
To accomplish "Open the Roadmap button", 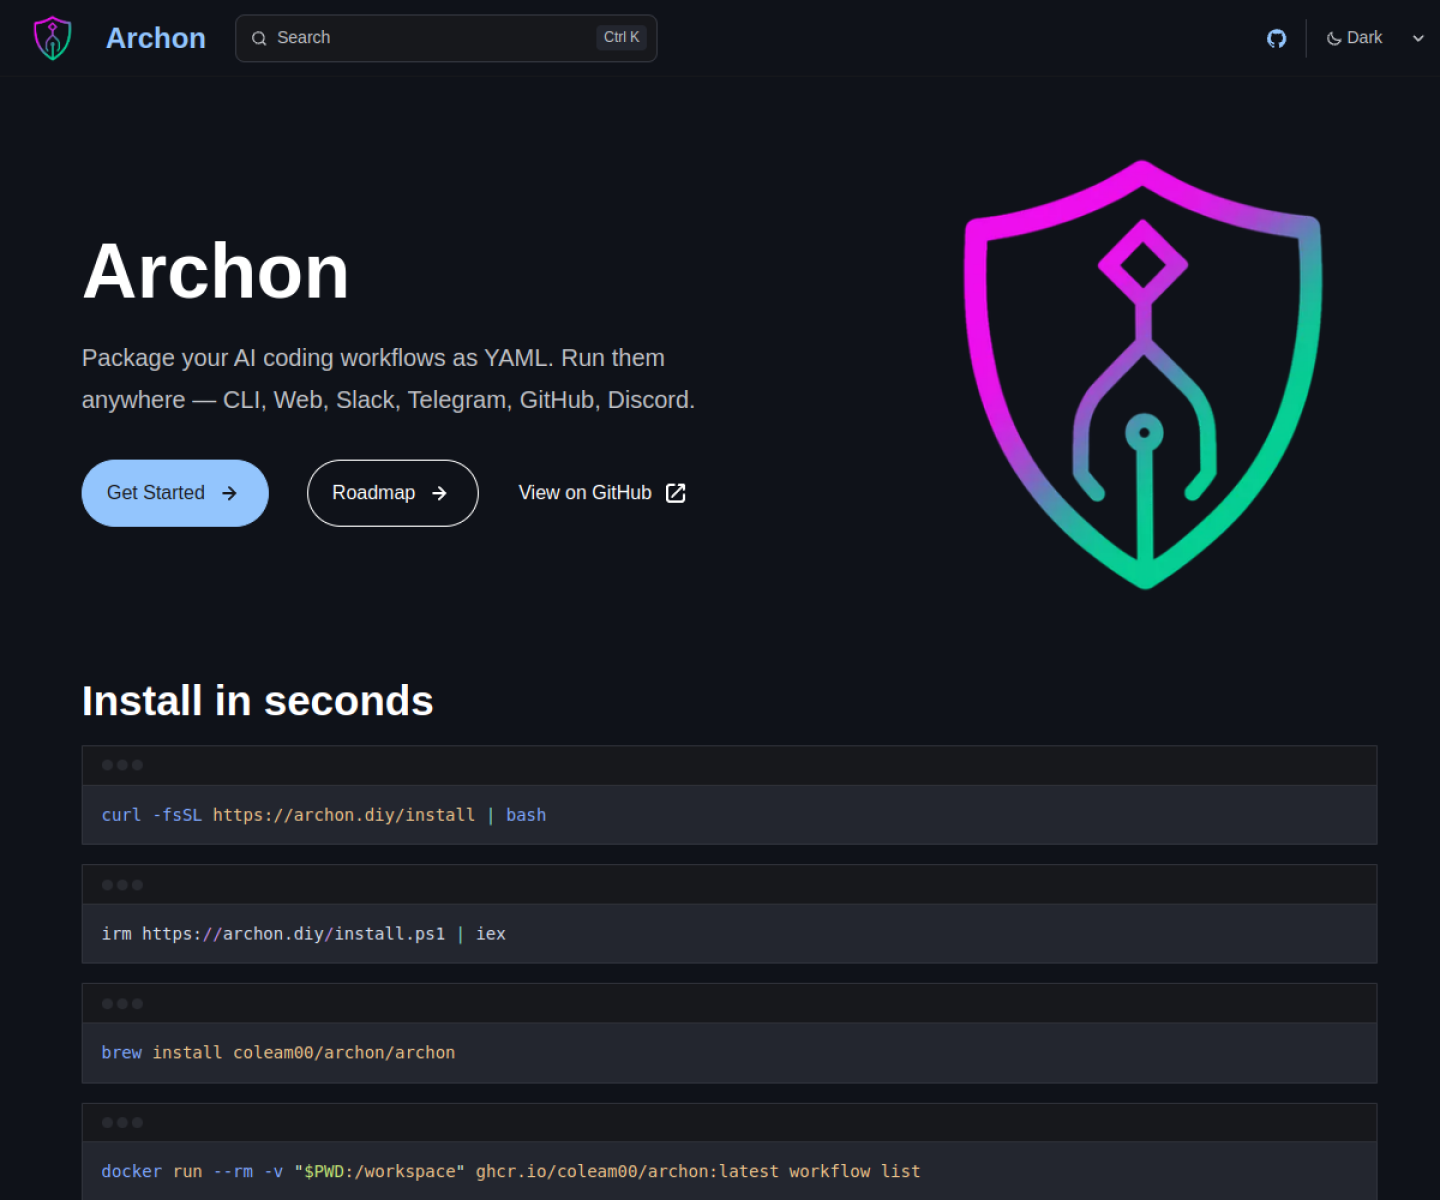I will click(393, 493).
